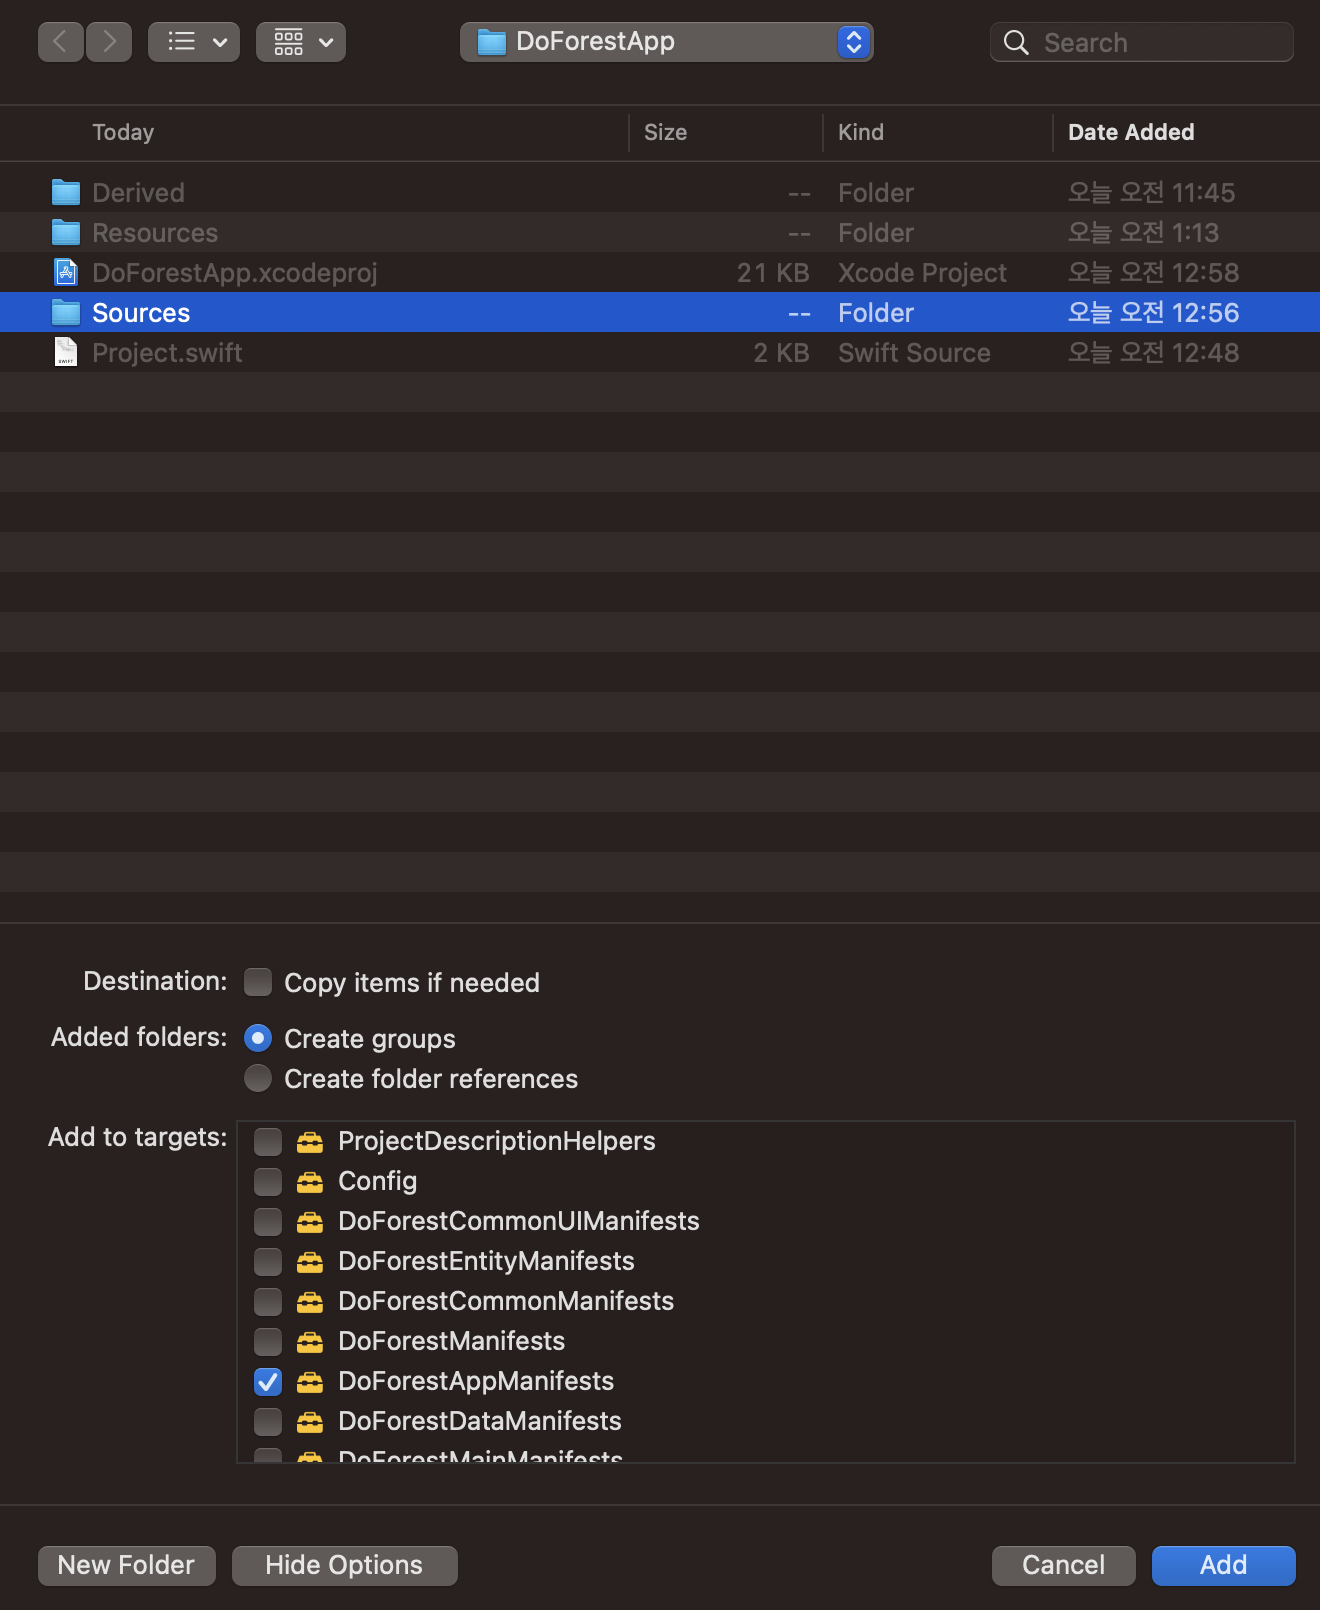Click the 21 KB size value
This screenshot has height=1610, width=1320.
pyautogui.click(x=773, y=272)
